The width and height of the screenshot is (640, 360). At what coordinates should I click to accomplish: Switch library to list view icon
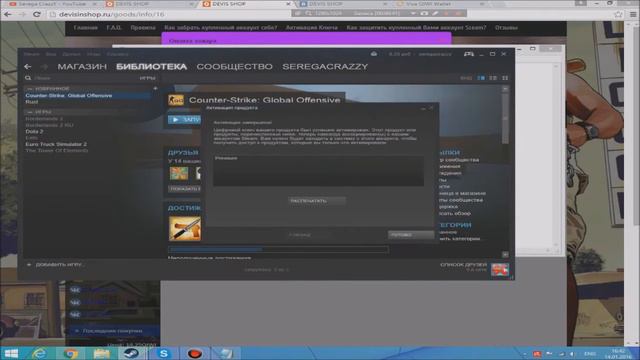pos(493,78)
